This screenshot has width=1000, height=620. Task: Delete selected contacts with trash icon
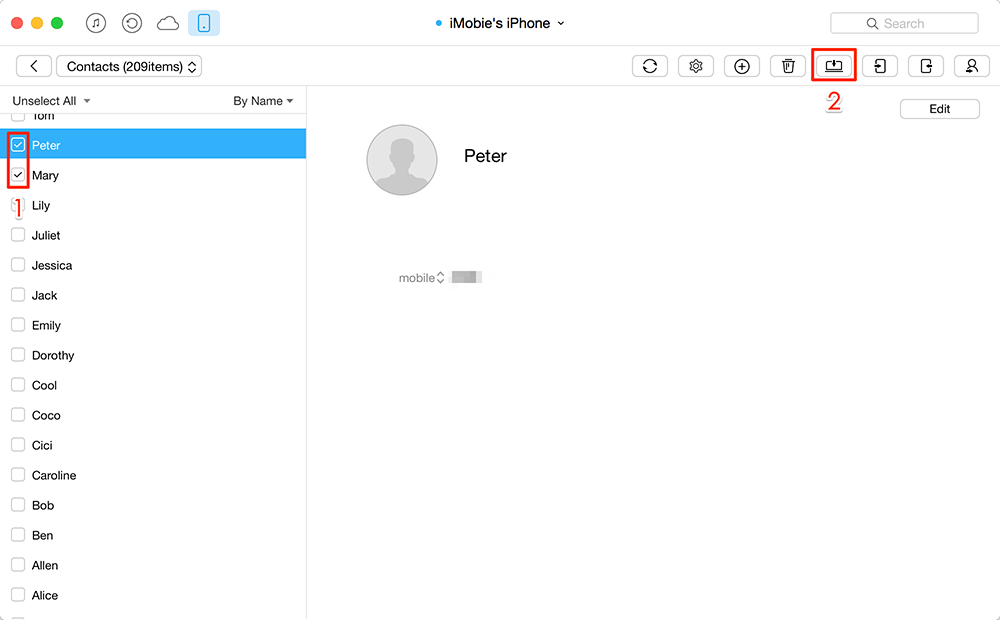coord(788,66)
